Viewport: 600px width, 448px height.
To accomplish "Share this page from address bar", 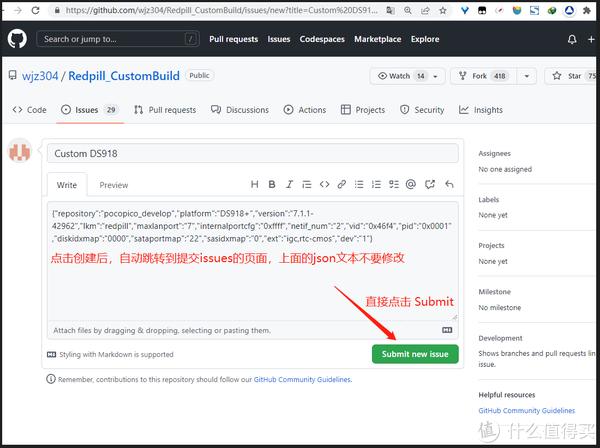I will click(425, 10).
